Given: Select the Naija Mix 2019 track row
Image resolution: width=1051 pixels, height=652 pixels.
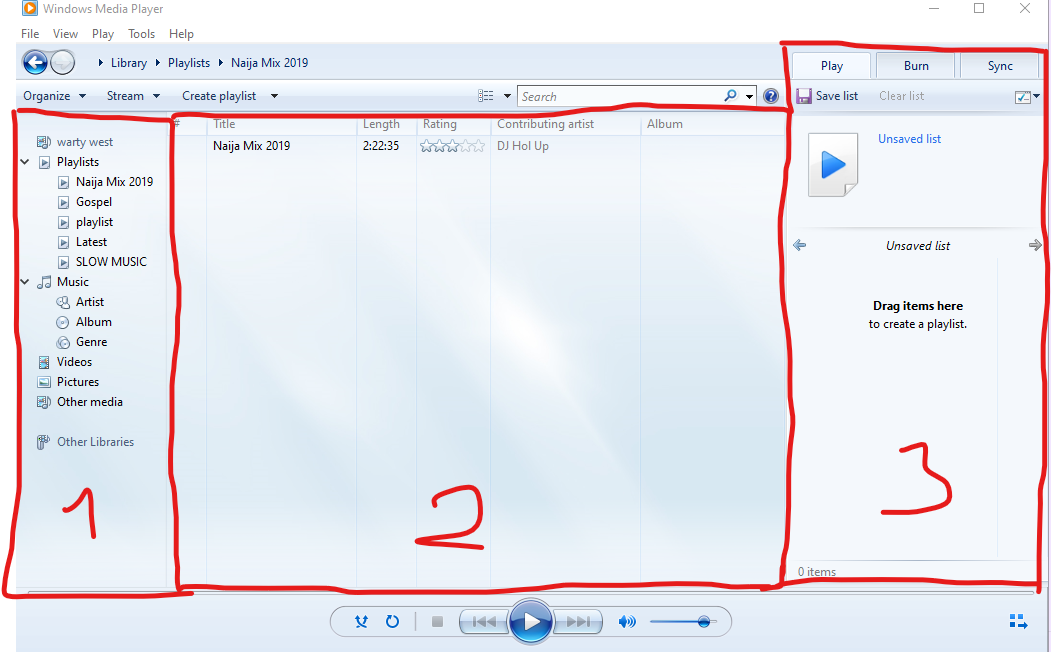Looking at the screenshot, I should pos(479,146).
